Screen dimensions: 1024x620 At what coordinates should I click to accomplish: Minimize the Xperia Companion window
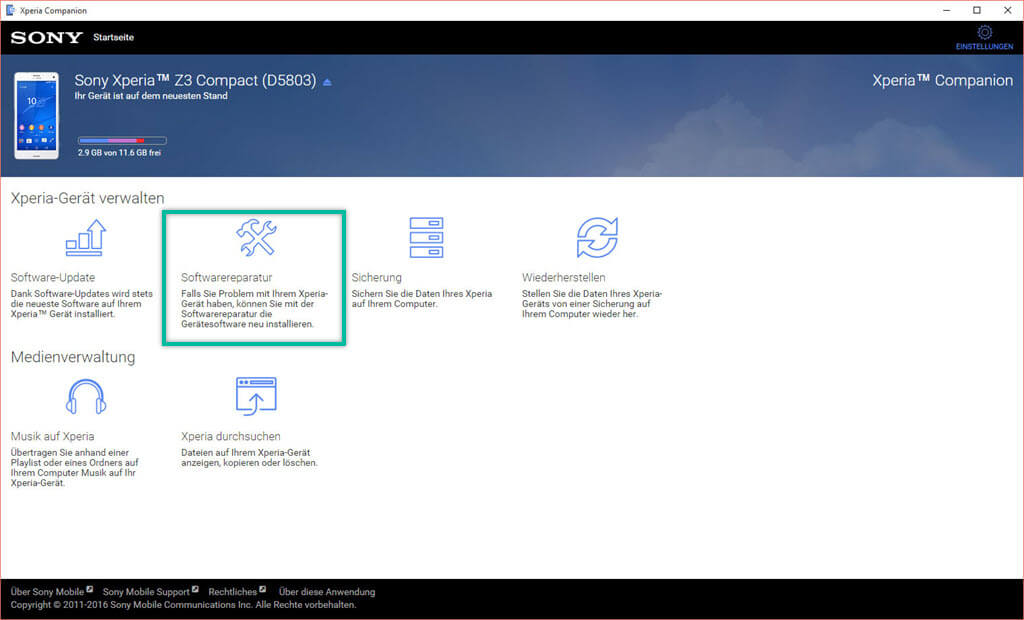pyautogui.click(x=946, y=10)
